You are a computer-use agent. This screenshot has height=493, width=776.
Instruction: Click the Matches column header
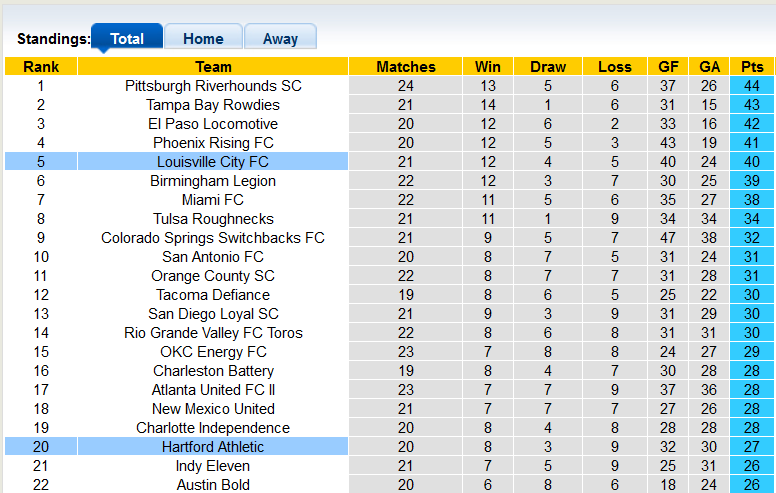[406, 67]
